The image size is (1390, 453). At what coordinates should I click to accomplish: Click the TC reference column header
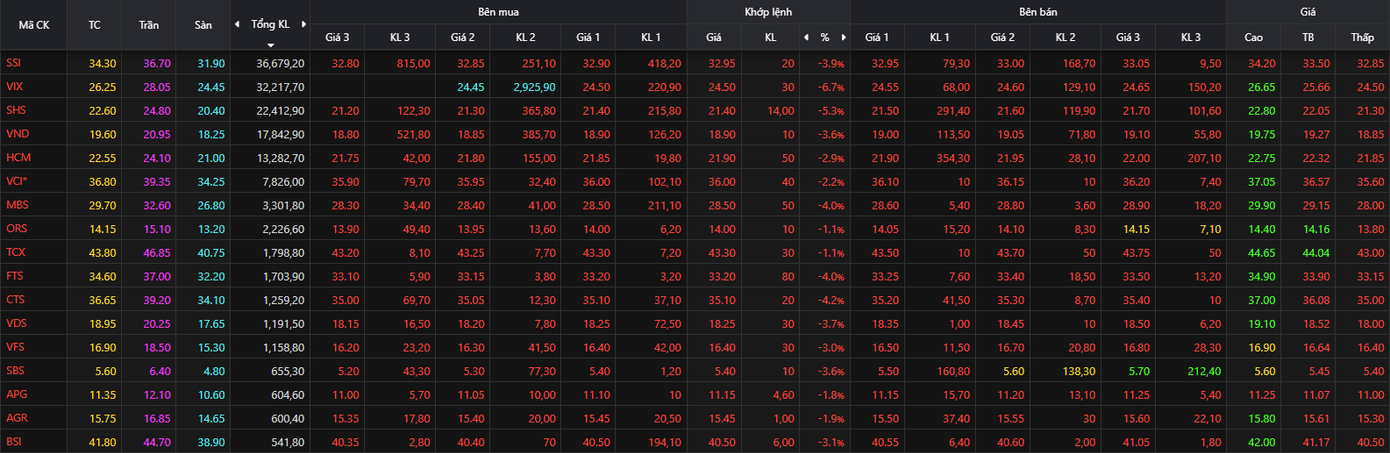(x=94, y=25)
